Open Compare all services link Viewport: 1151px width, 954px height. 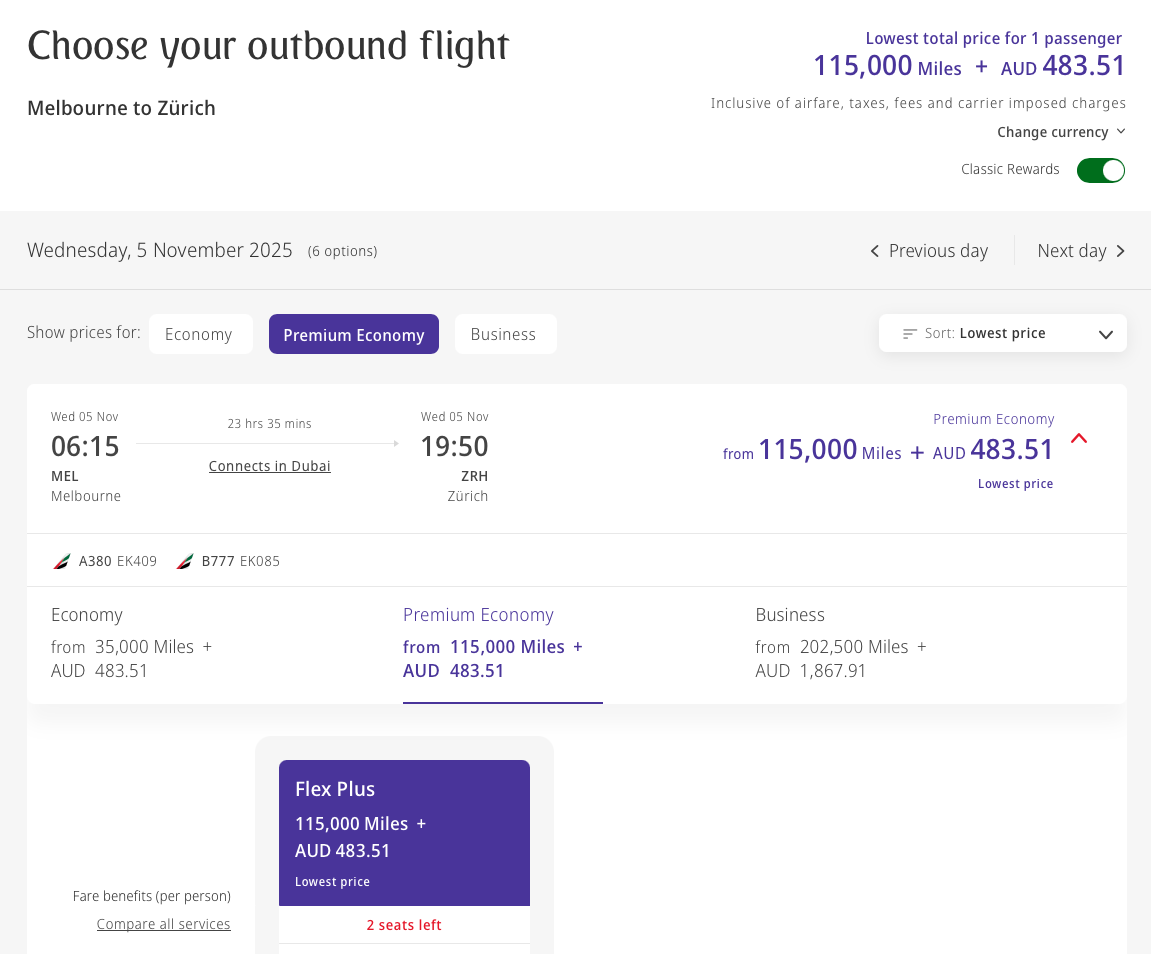point(164,924)
